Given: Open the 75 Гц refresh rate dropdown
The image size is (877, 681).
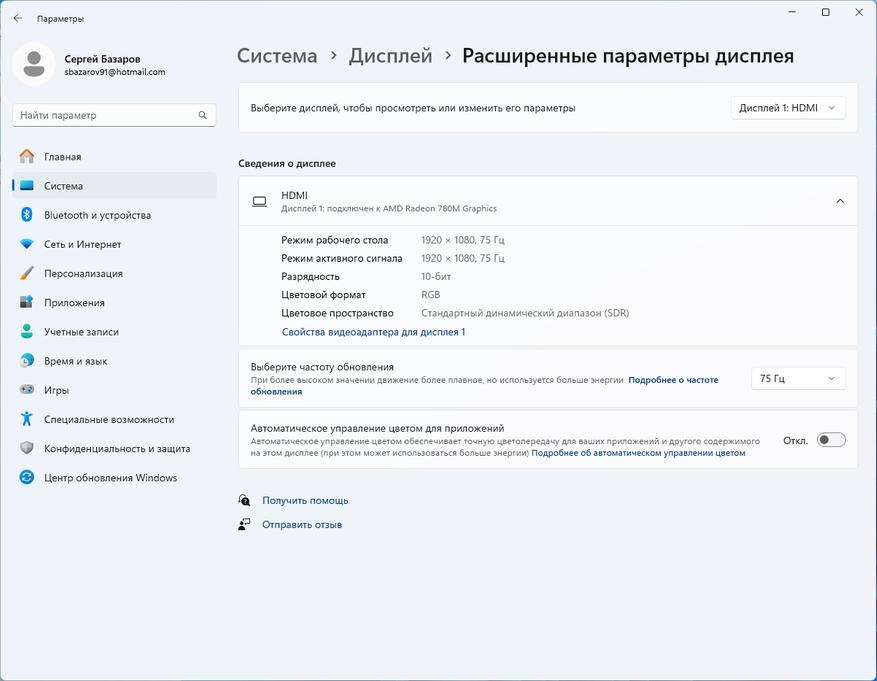Looking at the screenshot, I should tap(798, 379).
